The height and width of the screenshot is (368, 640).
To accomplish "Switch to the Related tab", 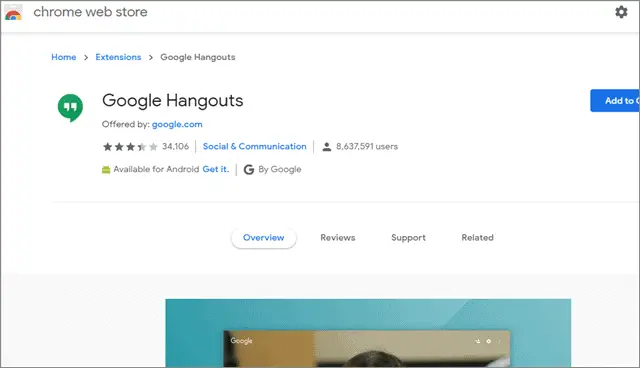I will click(478, 238).
